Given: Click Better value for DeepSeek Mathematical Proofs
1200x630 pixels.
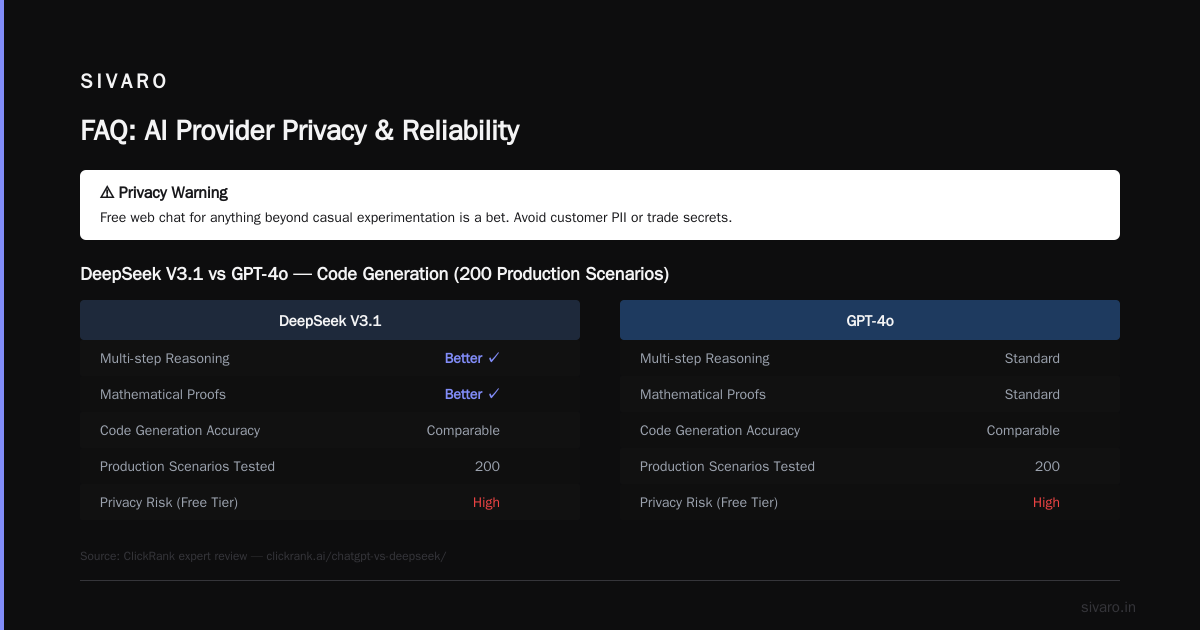Looking at the screenshot, I should click(x=472, y=394).
